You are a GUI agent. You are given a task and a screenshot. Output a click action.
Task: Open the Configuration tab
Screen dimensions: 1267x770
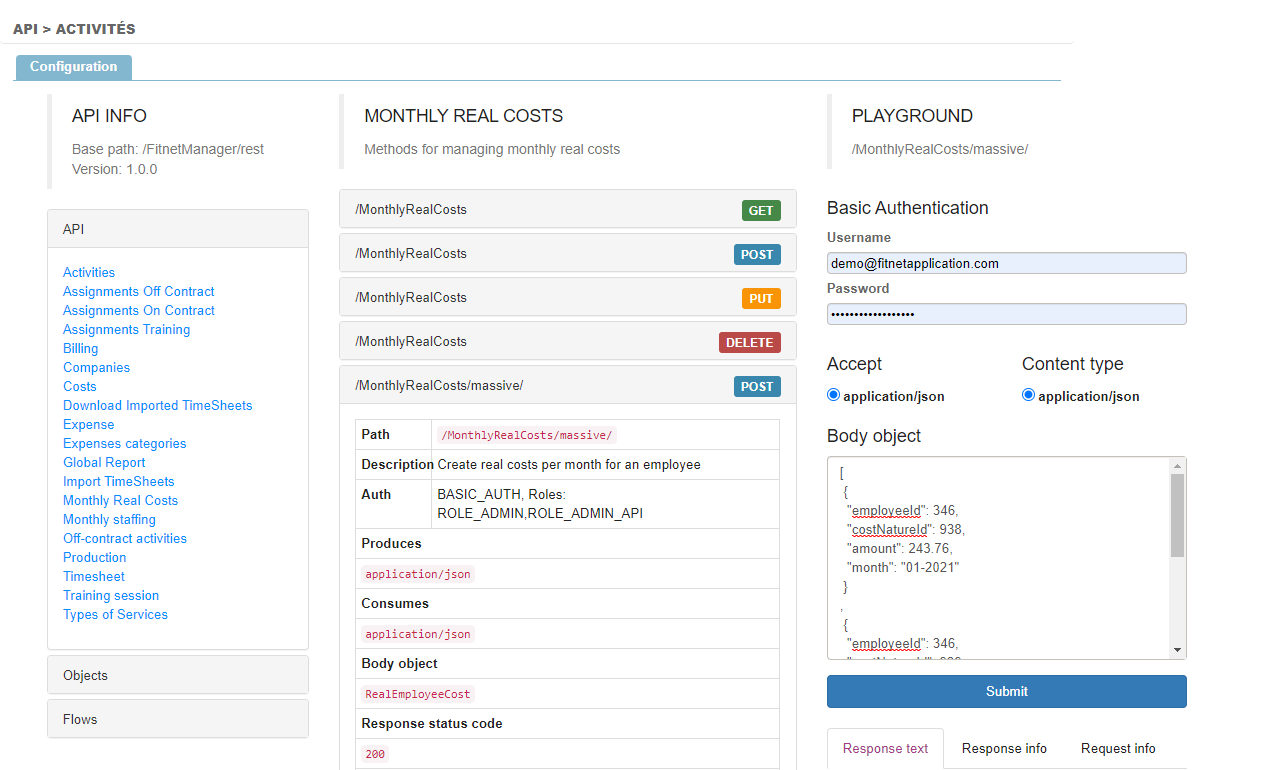coord(73,67)
